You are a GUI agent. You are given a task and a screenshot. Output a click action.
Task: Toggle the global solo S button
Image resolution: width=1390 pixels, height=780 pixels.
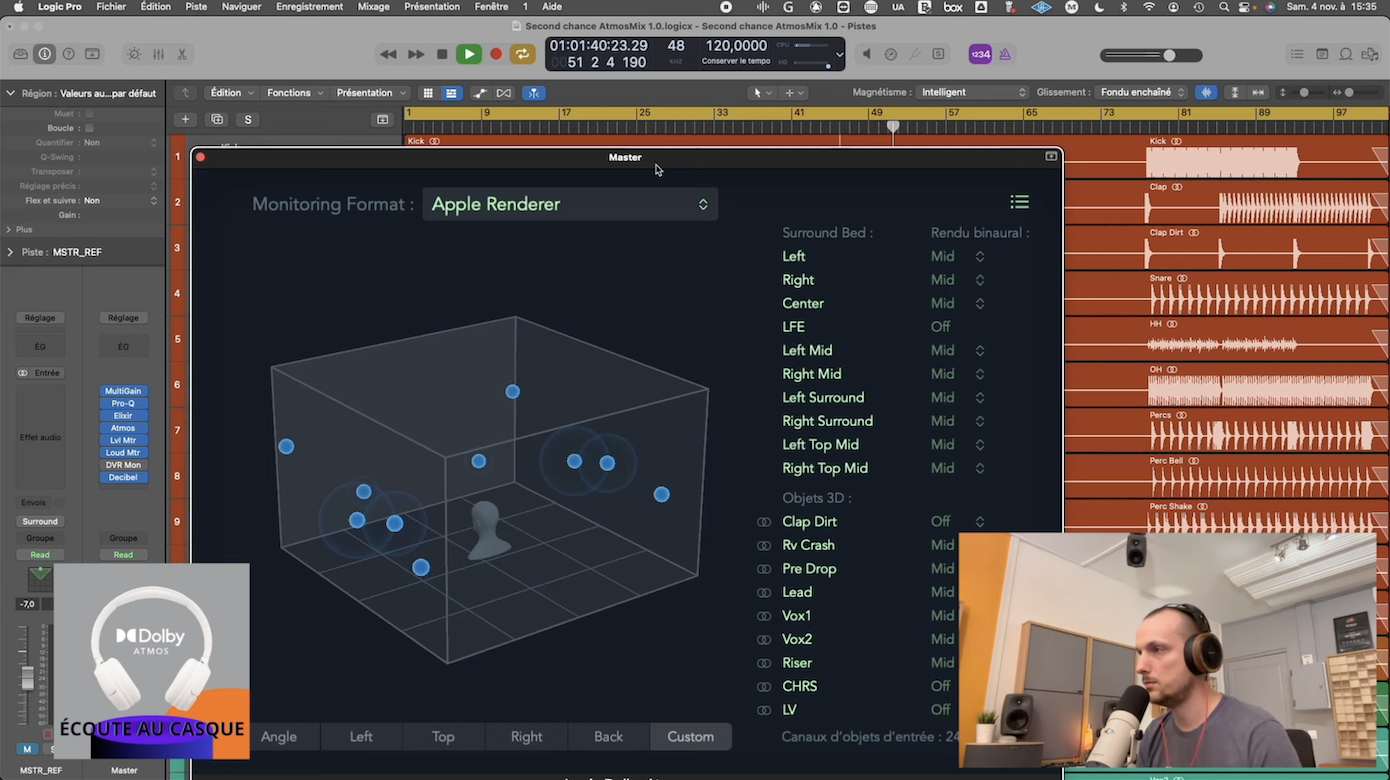(x=248, y=119)
